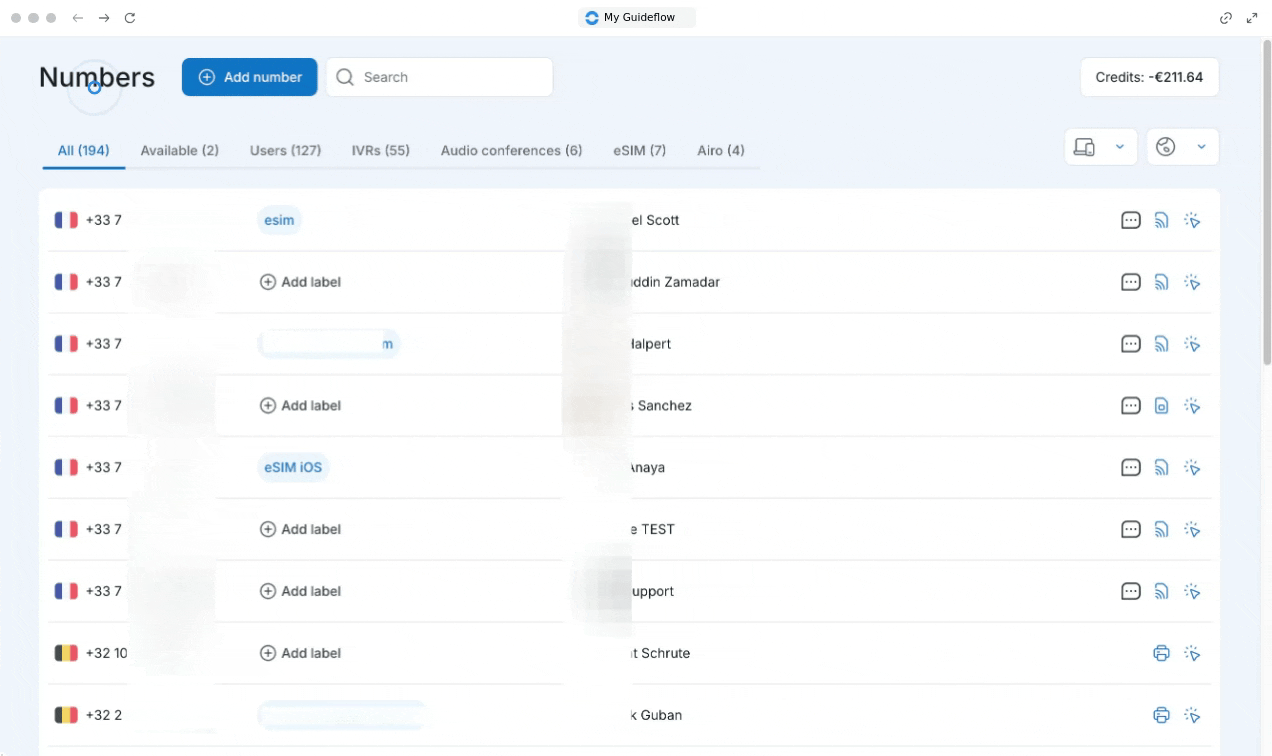The image size is (1272, 756).
Task: Click the eSIM iOS label tag
Action: [x=293, y=468]
